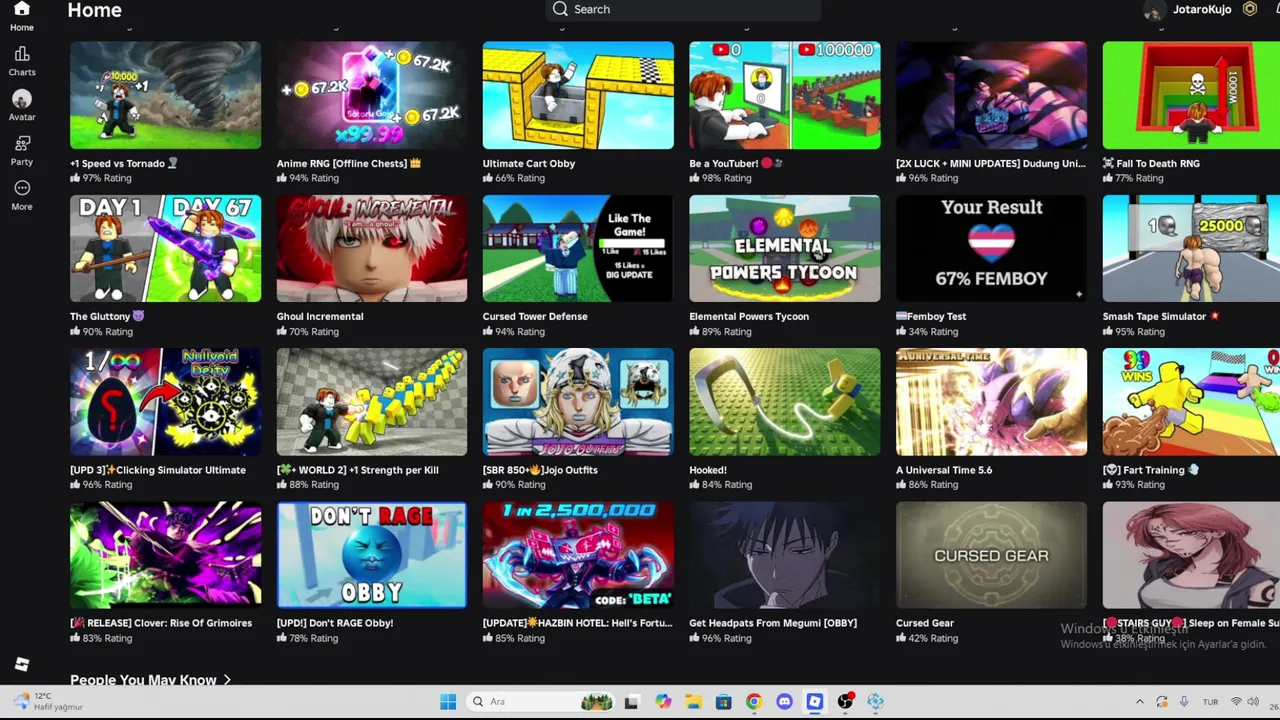Image resolution: width=1280 pixels, height=720 pixels.
Task: Open the Party sidebar icon
Action: point(22,143)
